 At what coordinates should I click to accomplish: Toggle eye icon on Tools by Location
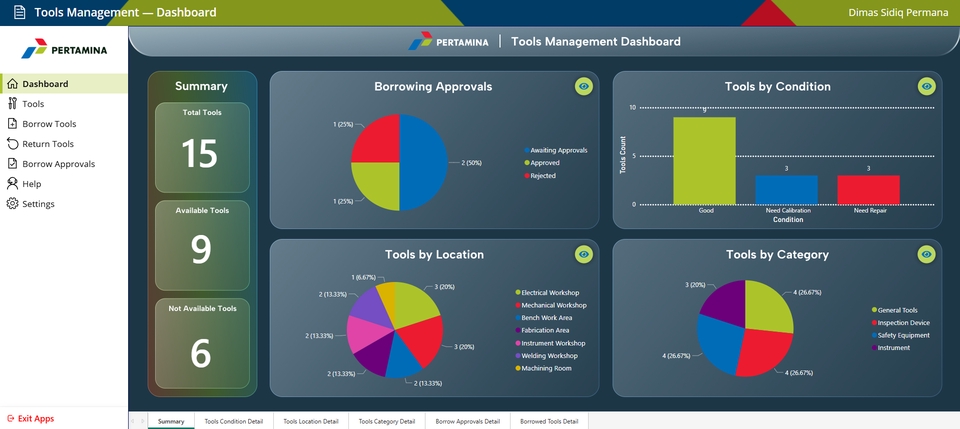584,255
